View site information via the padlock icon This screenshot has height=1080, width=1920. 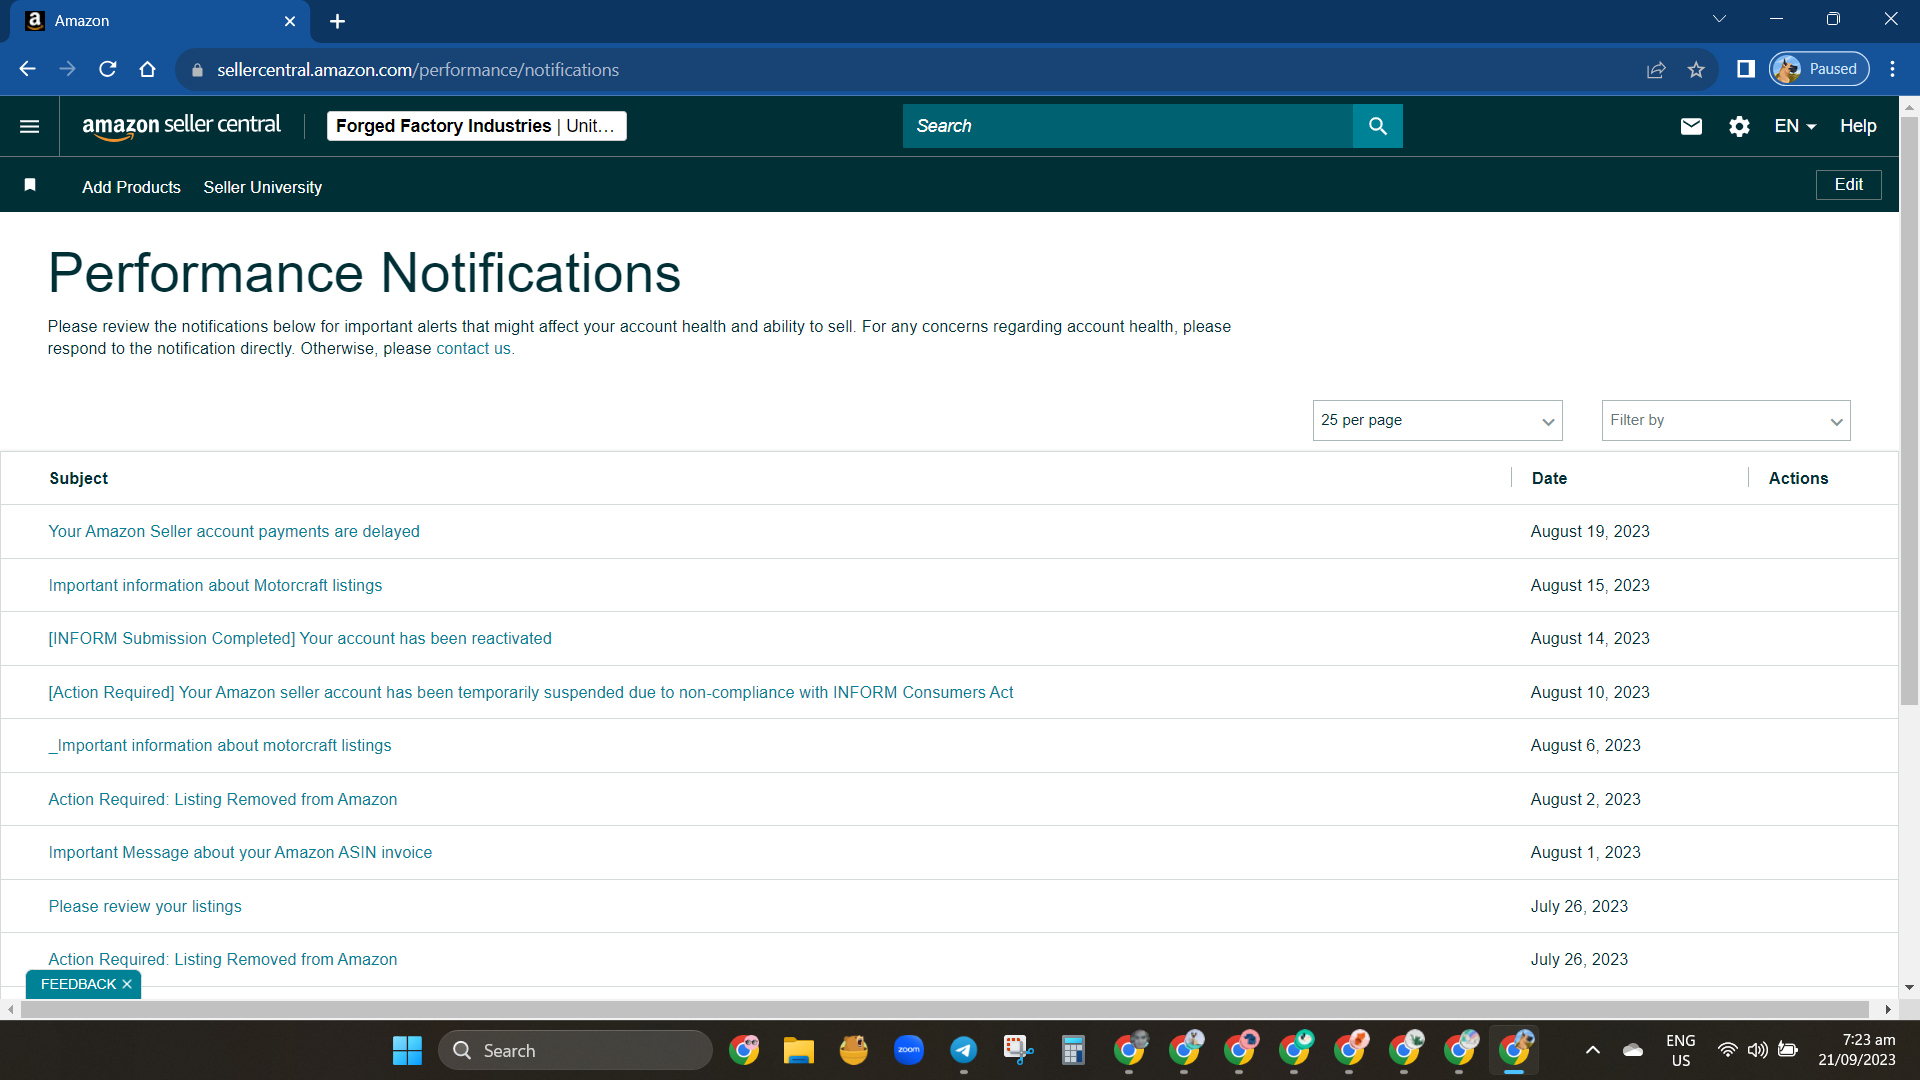click(197, 70)
